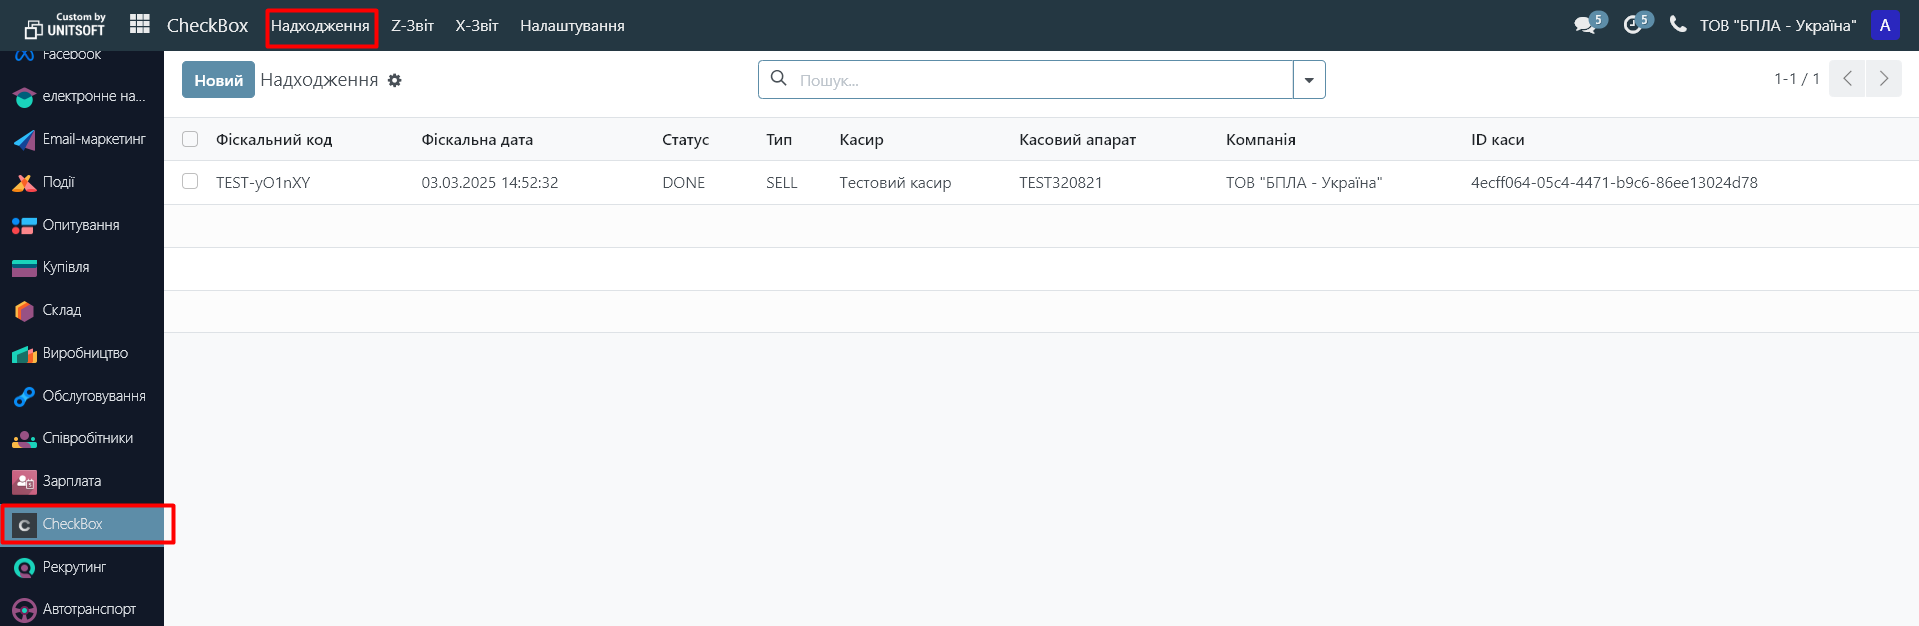1919x626 pixels.
Task: Open the Email-маркетинг app in sidebar
Action: click(x=93, y=139)
